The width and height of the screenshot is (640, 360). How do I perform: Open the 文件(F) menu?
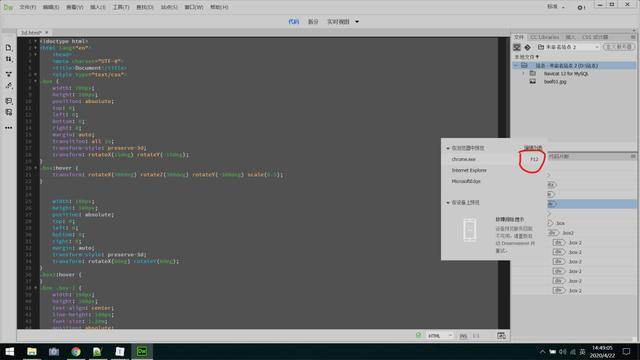coord(28,7)
